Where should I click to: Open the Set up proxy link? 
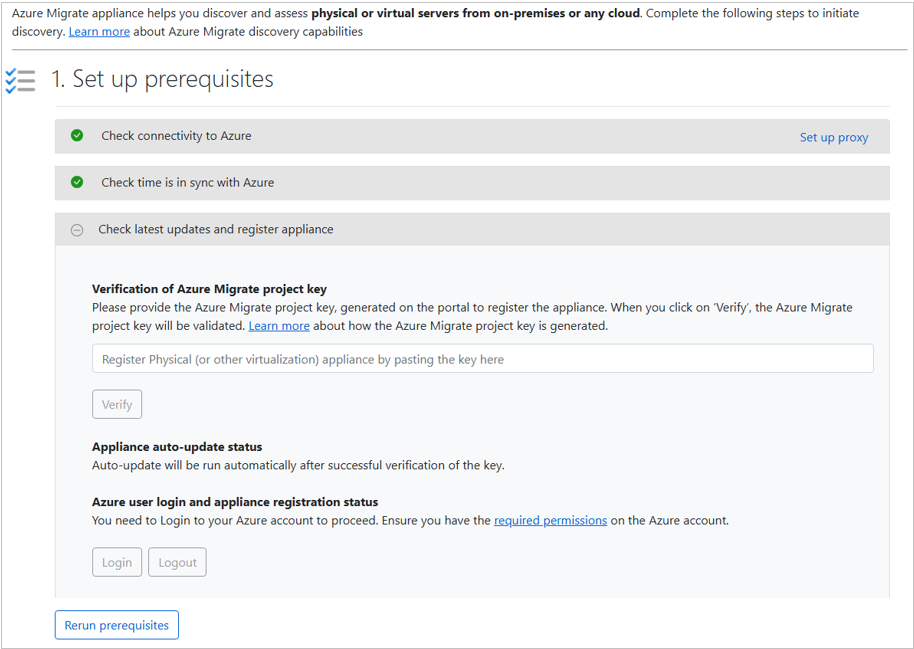pyautogui.click(x=833, y=137)
